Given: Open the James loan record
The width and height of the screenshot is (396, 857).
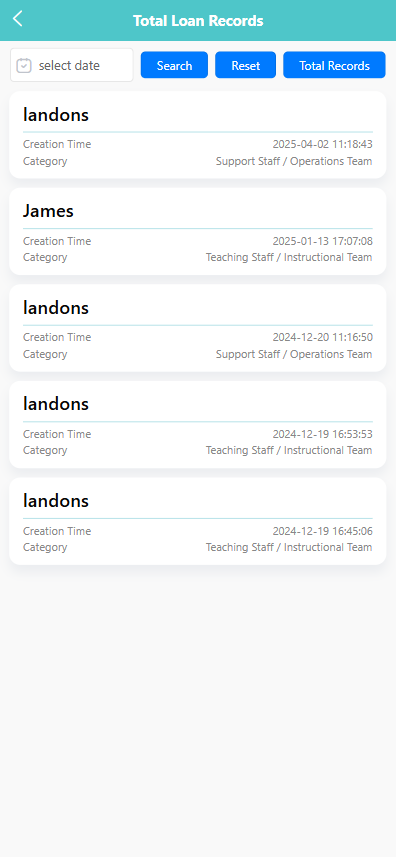Looking at the screenshot, I should [x=198, y=231].
